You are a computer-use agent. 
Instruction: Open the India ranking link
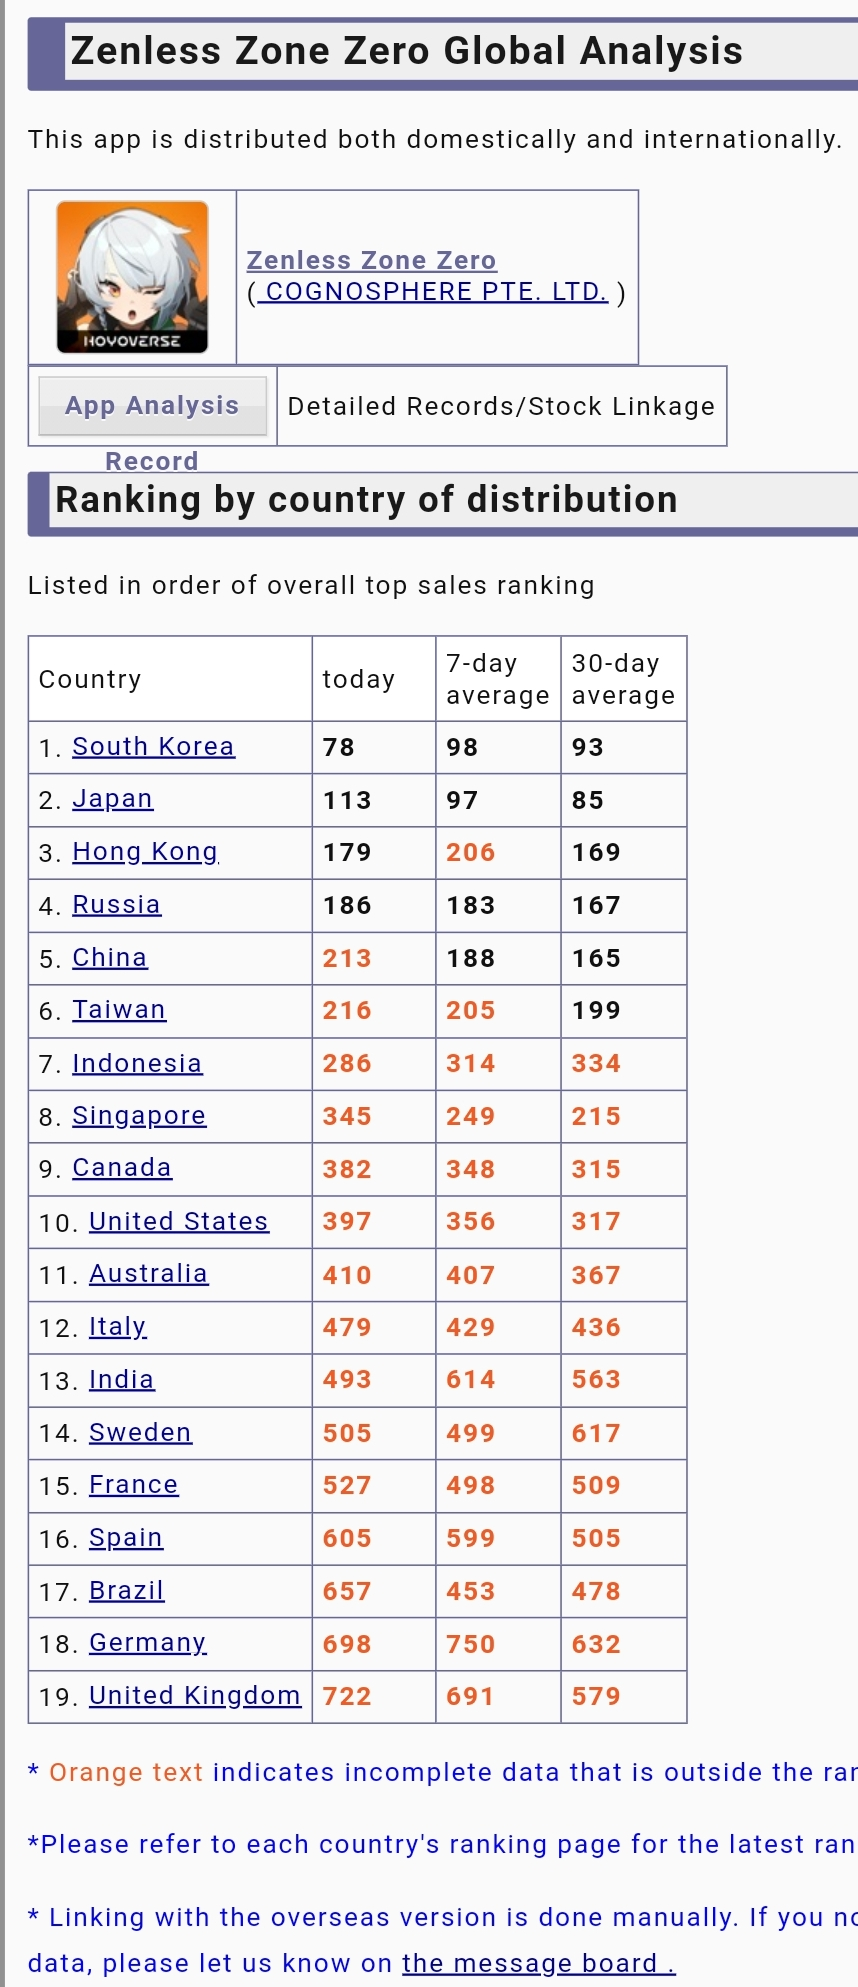[121, 1379]
